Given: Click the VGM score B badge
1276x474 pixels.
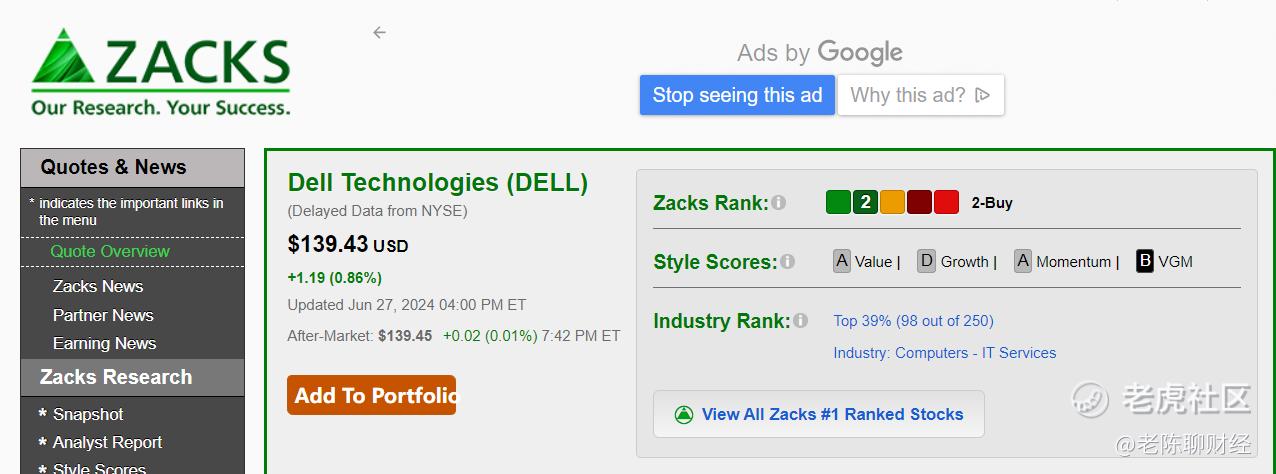Looking at the screenshot, I should [1145, 261].
